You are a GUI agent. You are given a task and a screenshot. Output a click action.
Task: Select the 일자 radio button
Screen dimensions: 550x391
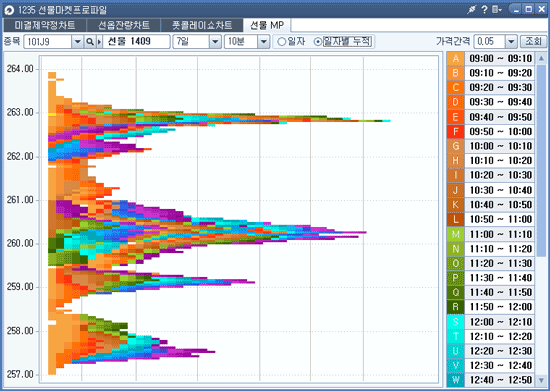pyautogui.click(x=282, y=42)
